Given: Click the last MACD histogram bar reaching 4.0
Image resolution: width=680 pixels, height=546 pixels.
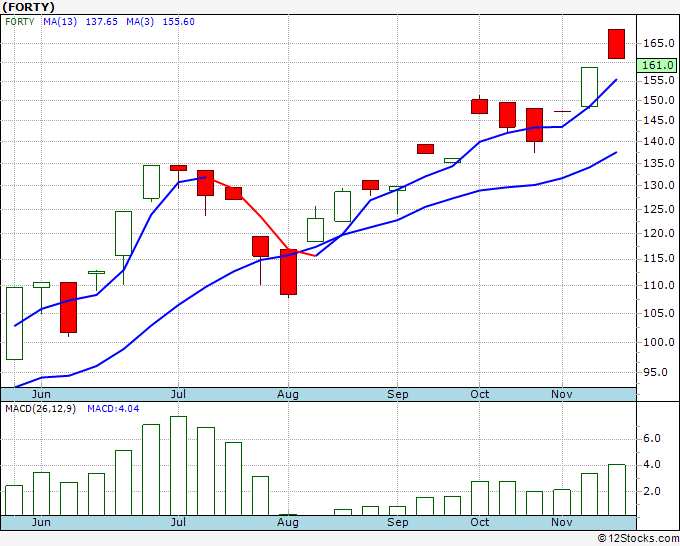Looking at the screenshot, I should click(617, 490).
